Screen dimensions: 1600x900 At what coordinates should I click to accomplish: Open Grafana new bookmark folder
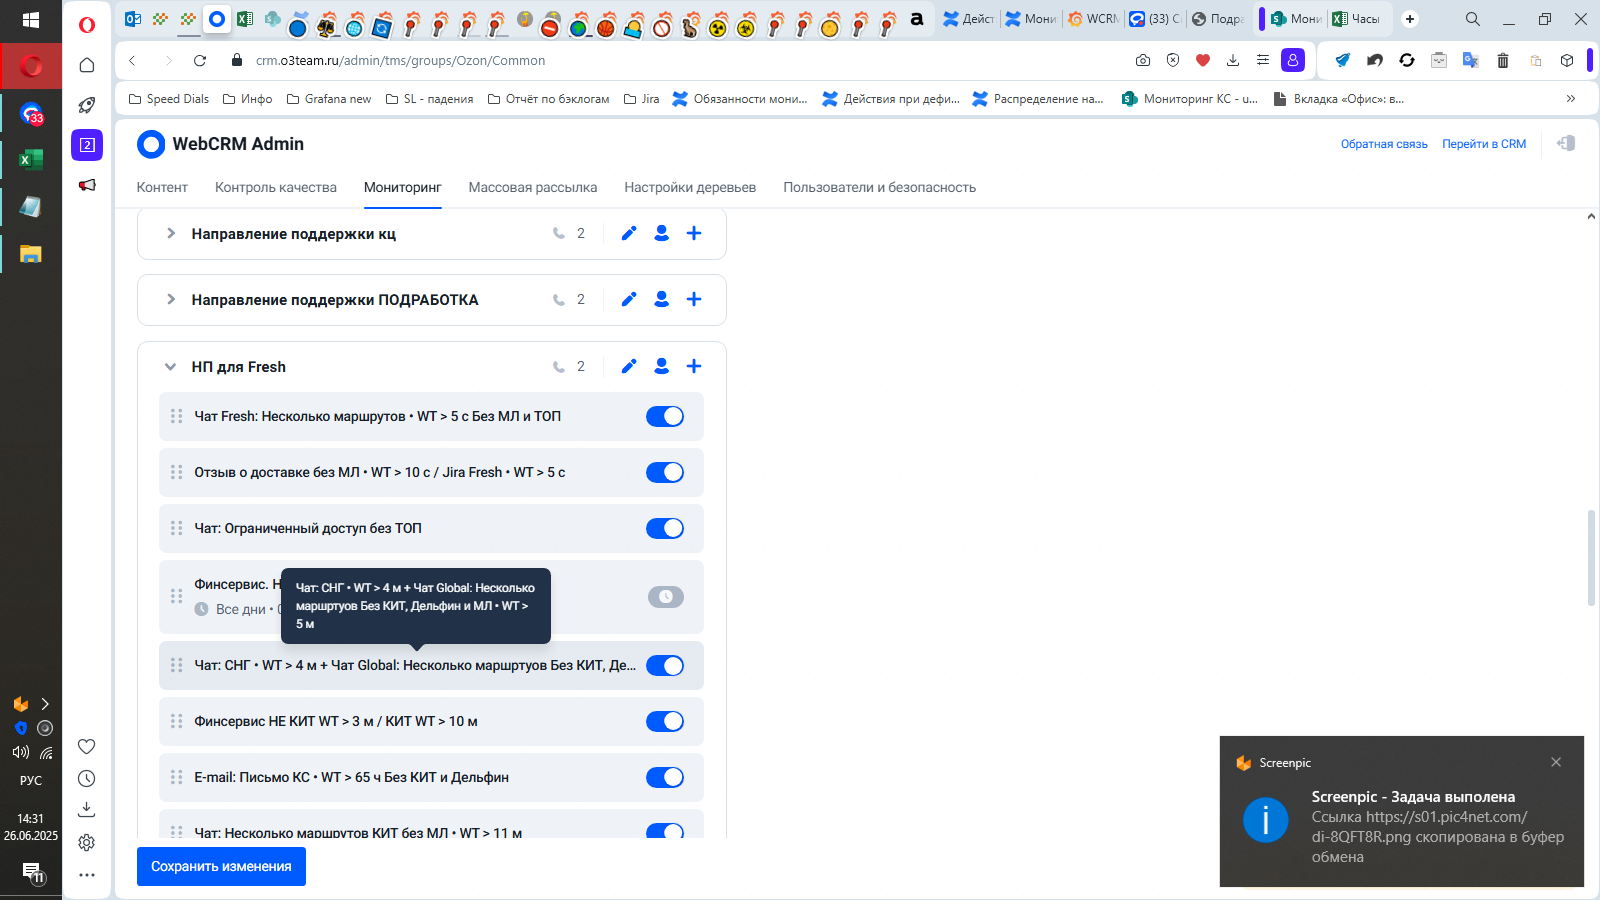[x=329, y=98]
